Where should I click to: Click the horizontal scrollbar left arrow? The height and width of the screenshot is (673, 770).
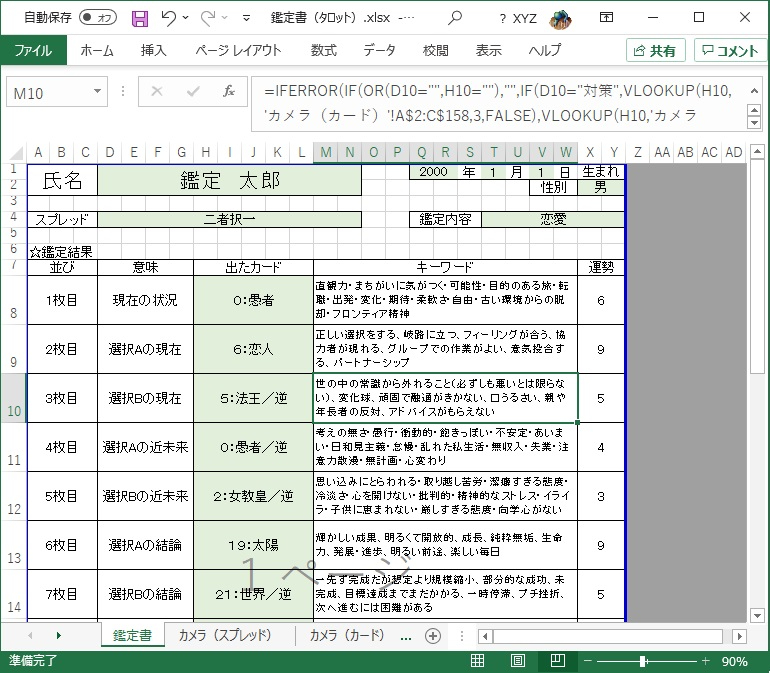coord(485,637)
